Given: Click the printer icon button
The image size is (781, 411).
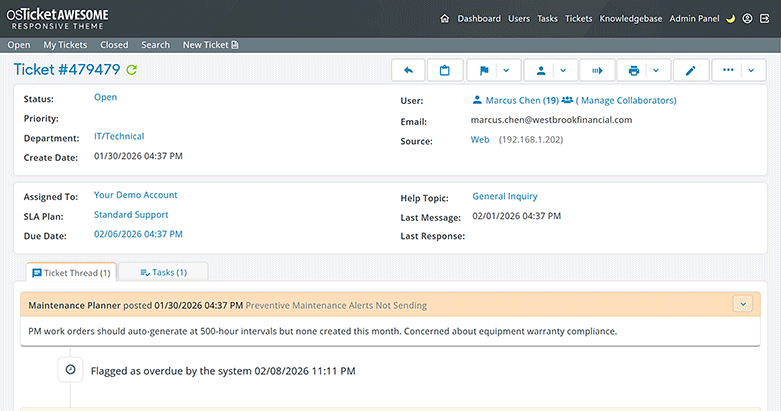Looking at the screenshot, I should click(634, 71).
